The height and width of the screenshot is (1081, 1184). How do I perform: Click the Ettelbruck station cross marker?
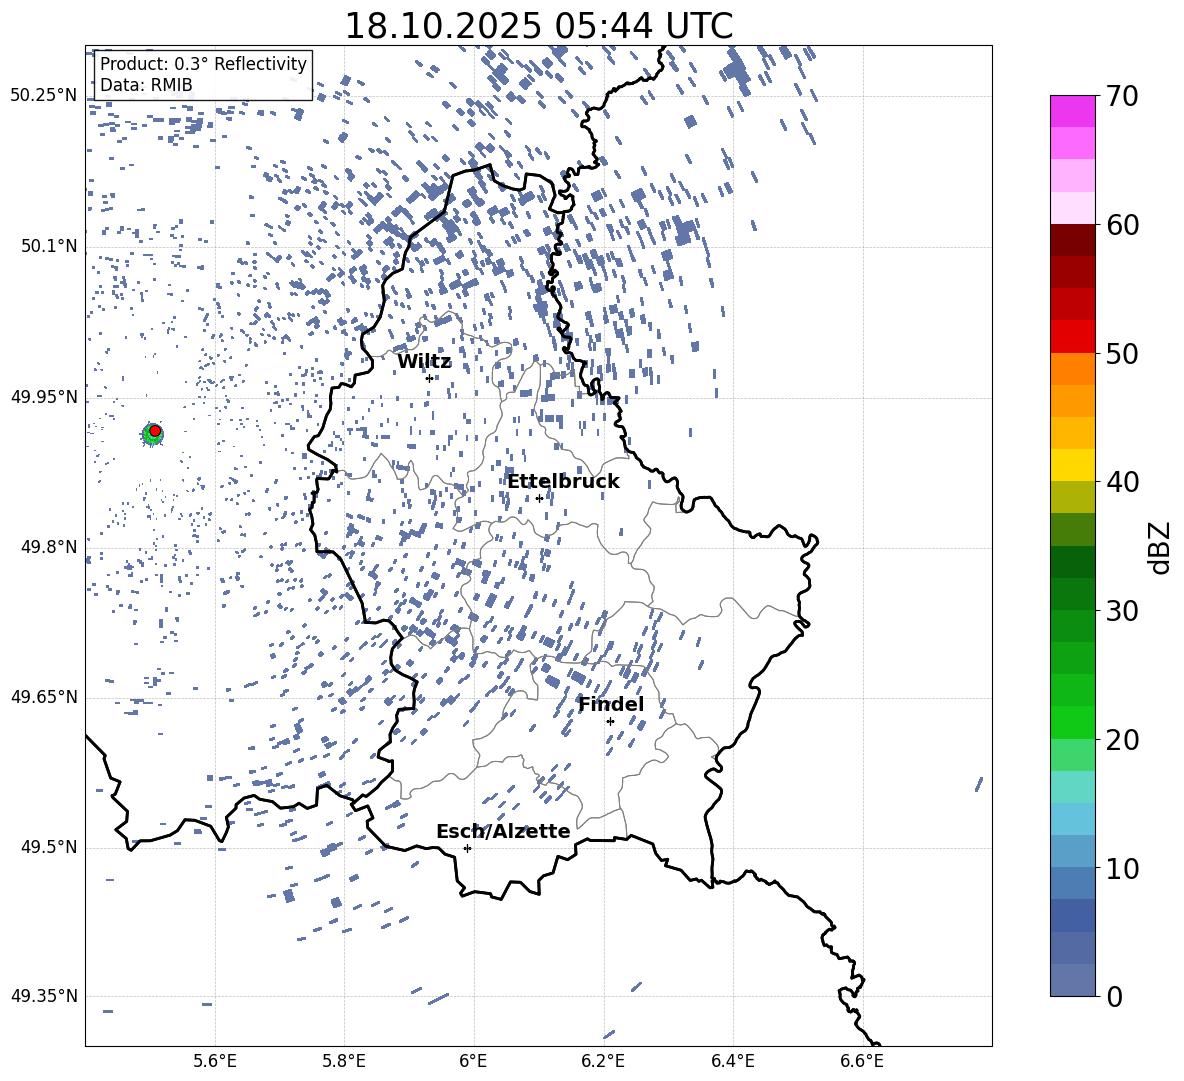point(539,498)
